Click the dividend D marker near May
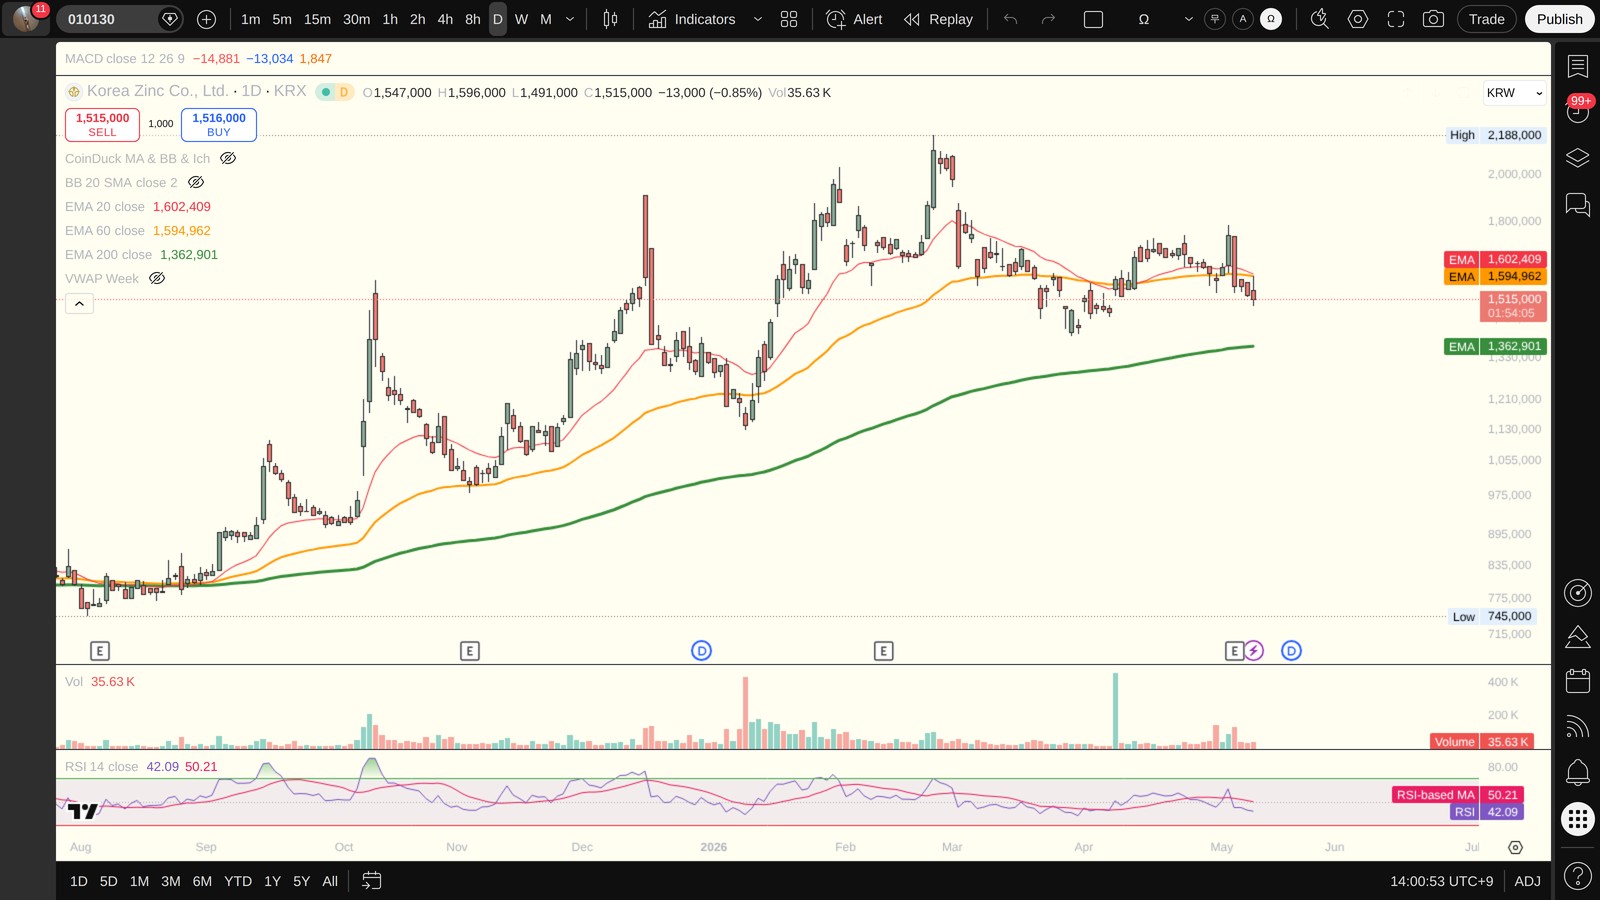This screenshot has width=1600, height=900. 1291,651
